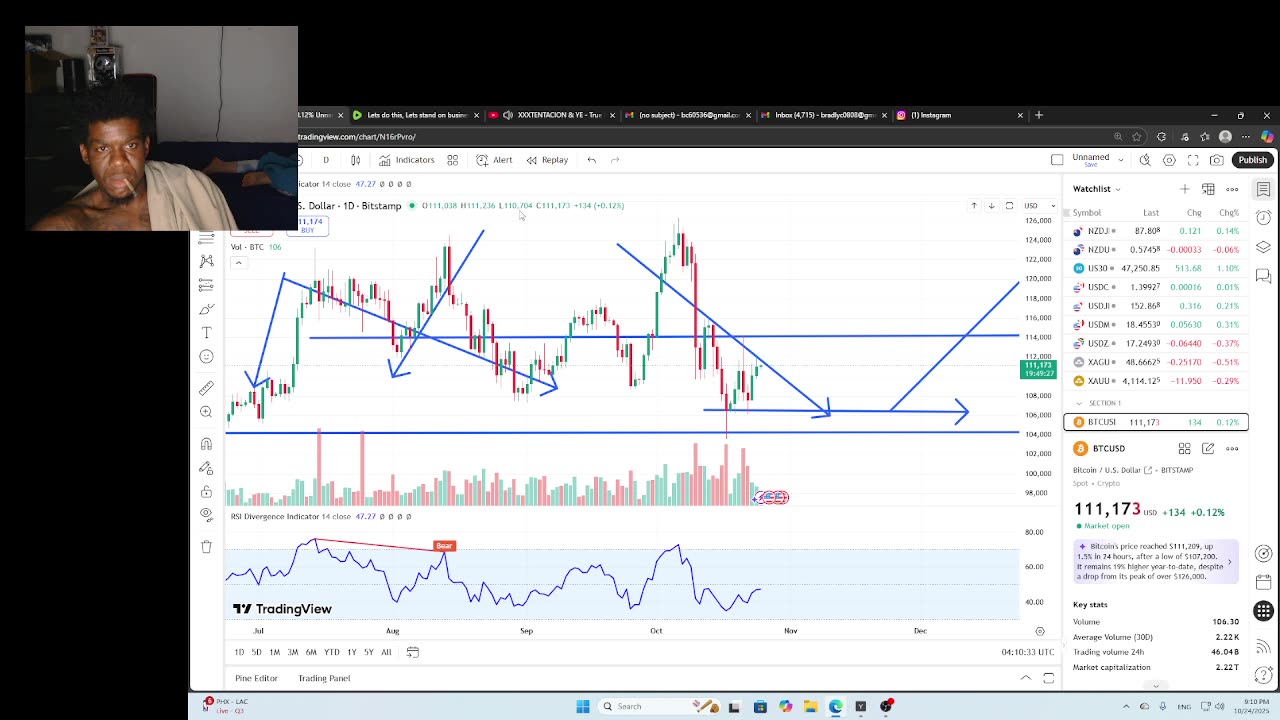Select the 1M time range
Screen dimensions: 1280x720
click(x=274, y=652)
